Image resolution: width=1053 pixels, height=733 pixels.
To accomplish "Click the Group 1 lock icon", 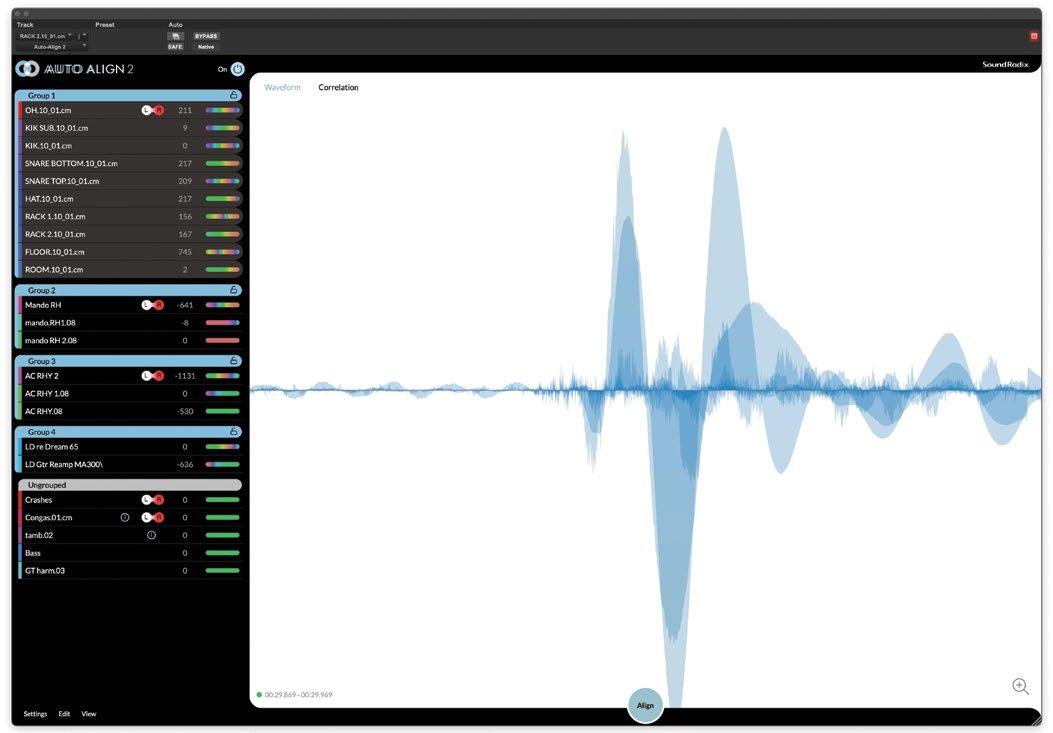I will pyautogui.click(x=234, y=95).
